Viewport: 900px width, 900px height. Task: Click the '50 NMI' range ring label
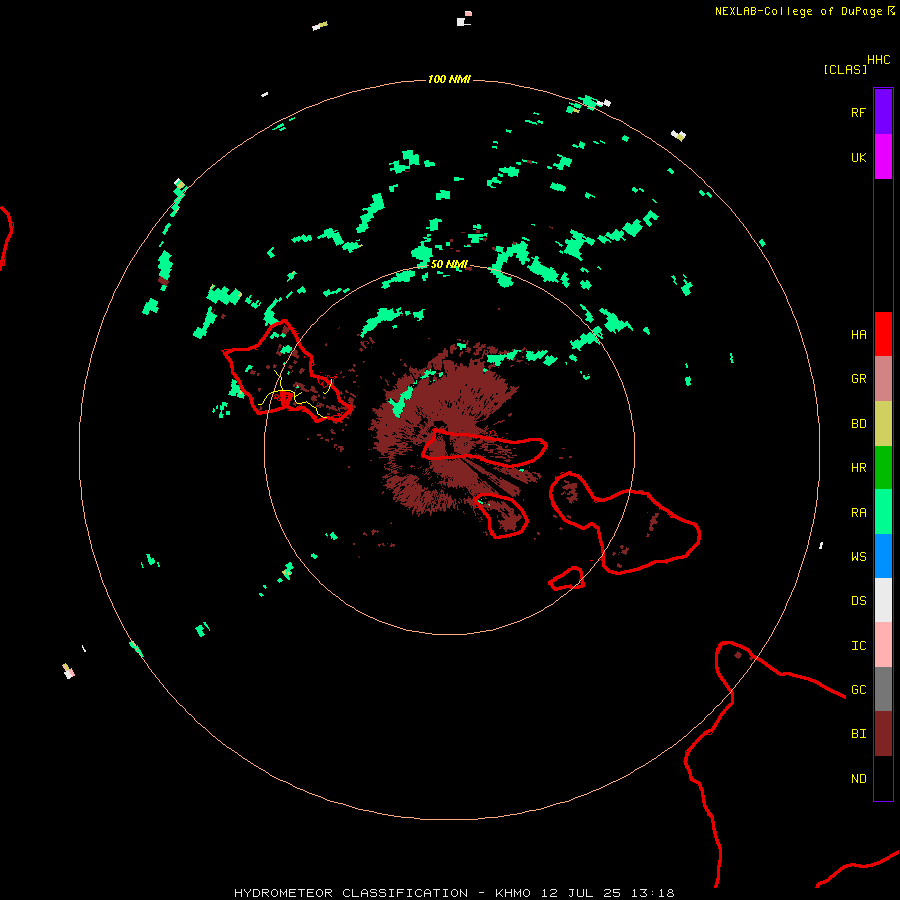click(x=449, y=264)
